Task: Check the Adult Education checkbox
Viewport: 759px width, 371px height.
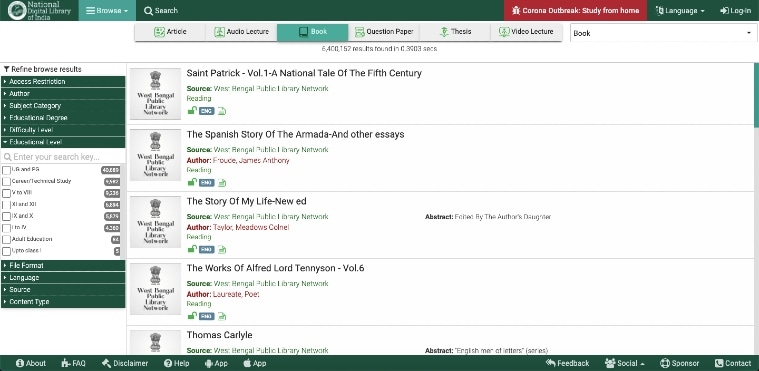Action: [x=6, y=240]
